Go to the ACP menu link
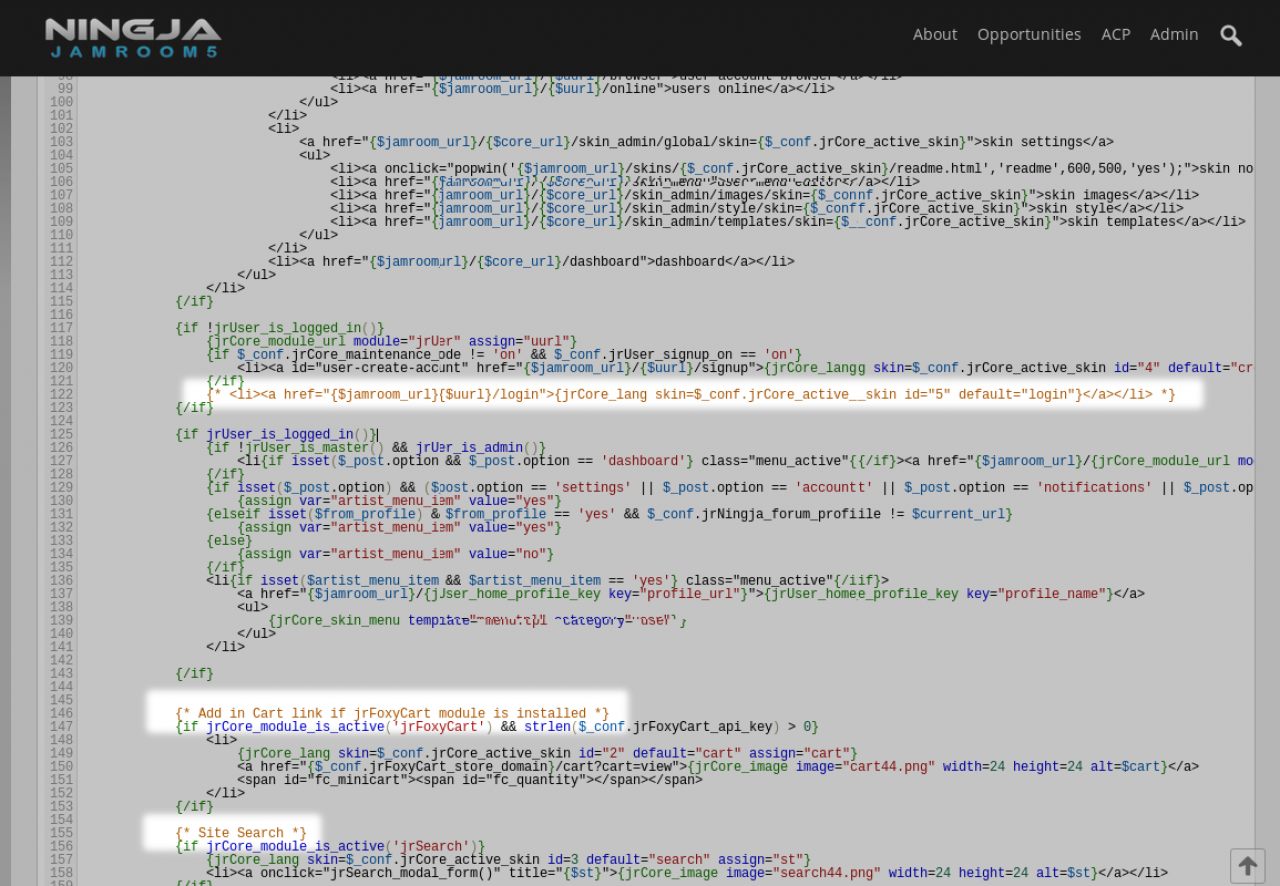Image resolution: width=1280 pixels, height=886 pixels. (x=1115, y=35)
